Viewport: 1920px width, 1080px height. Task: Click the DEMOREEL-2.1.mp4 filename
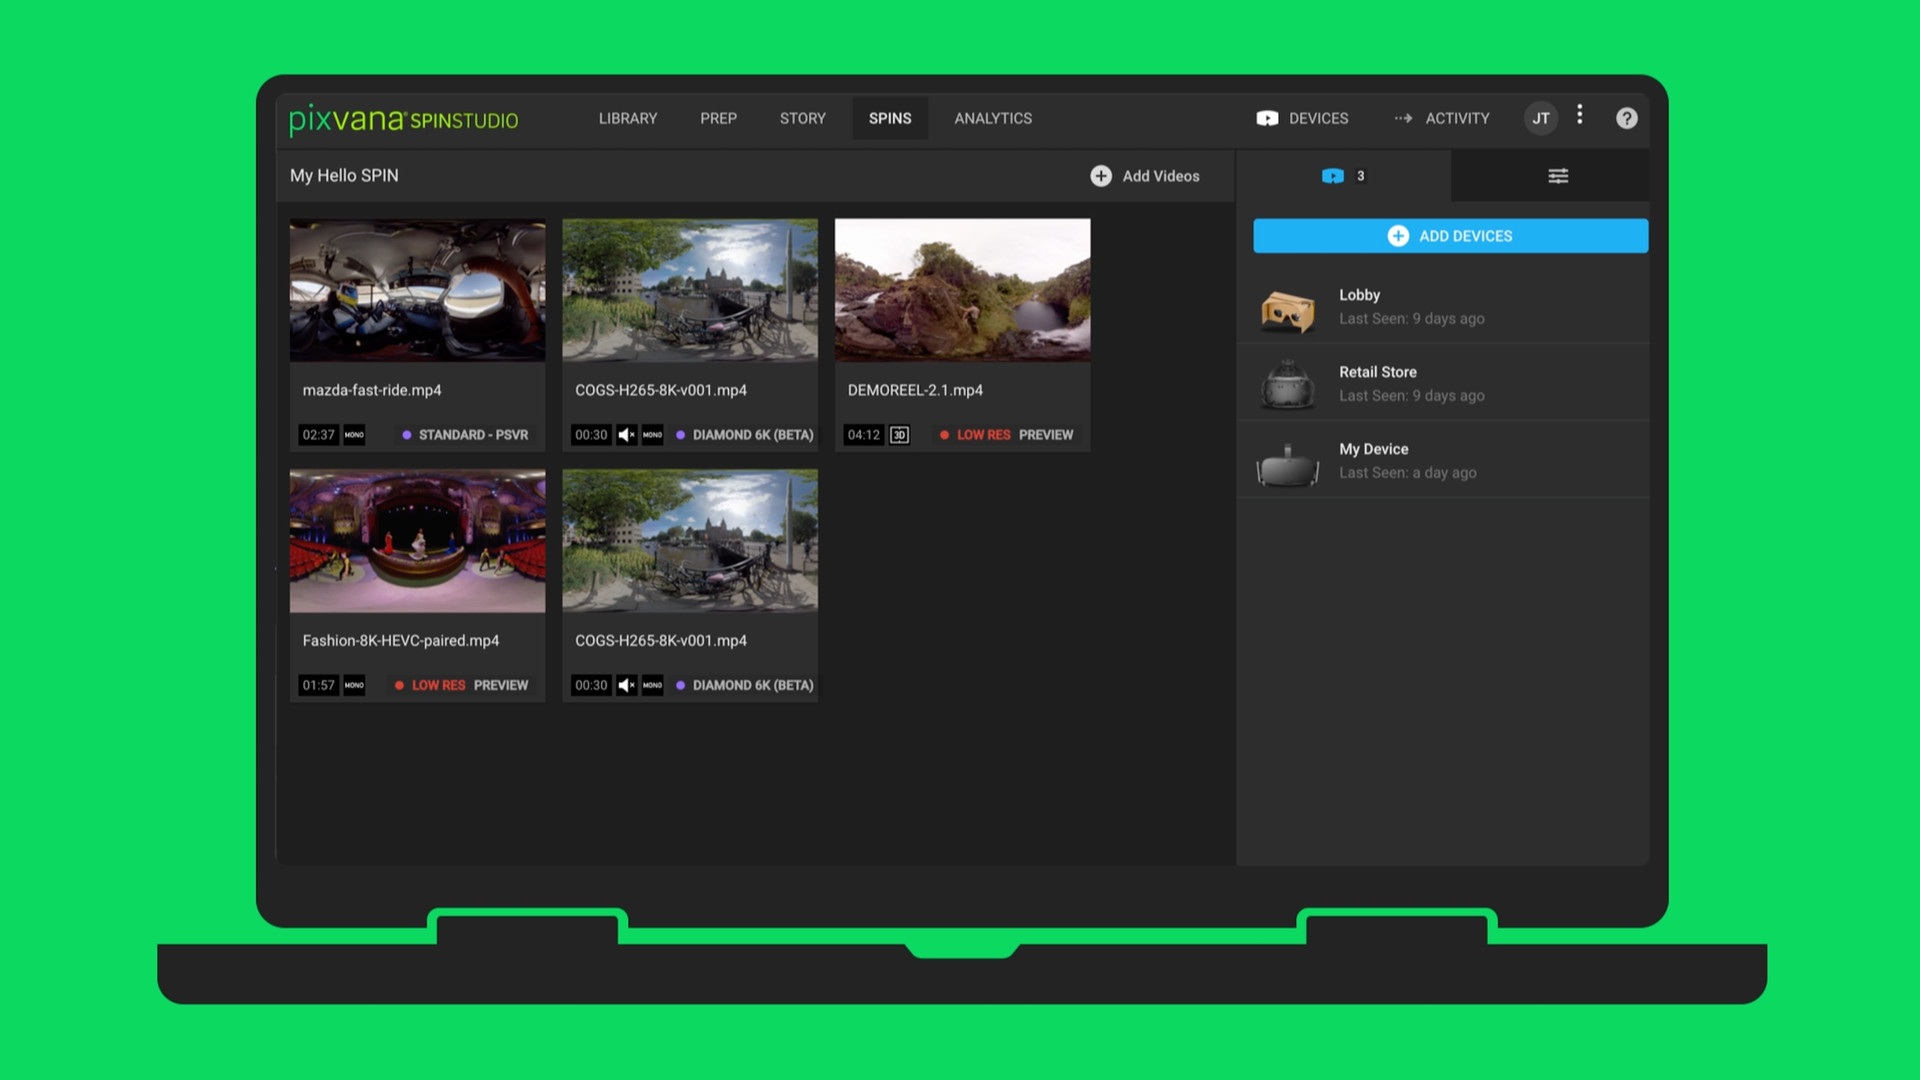(915, 390)
